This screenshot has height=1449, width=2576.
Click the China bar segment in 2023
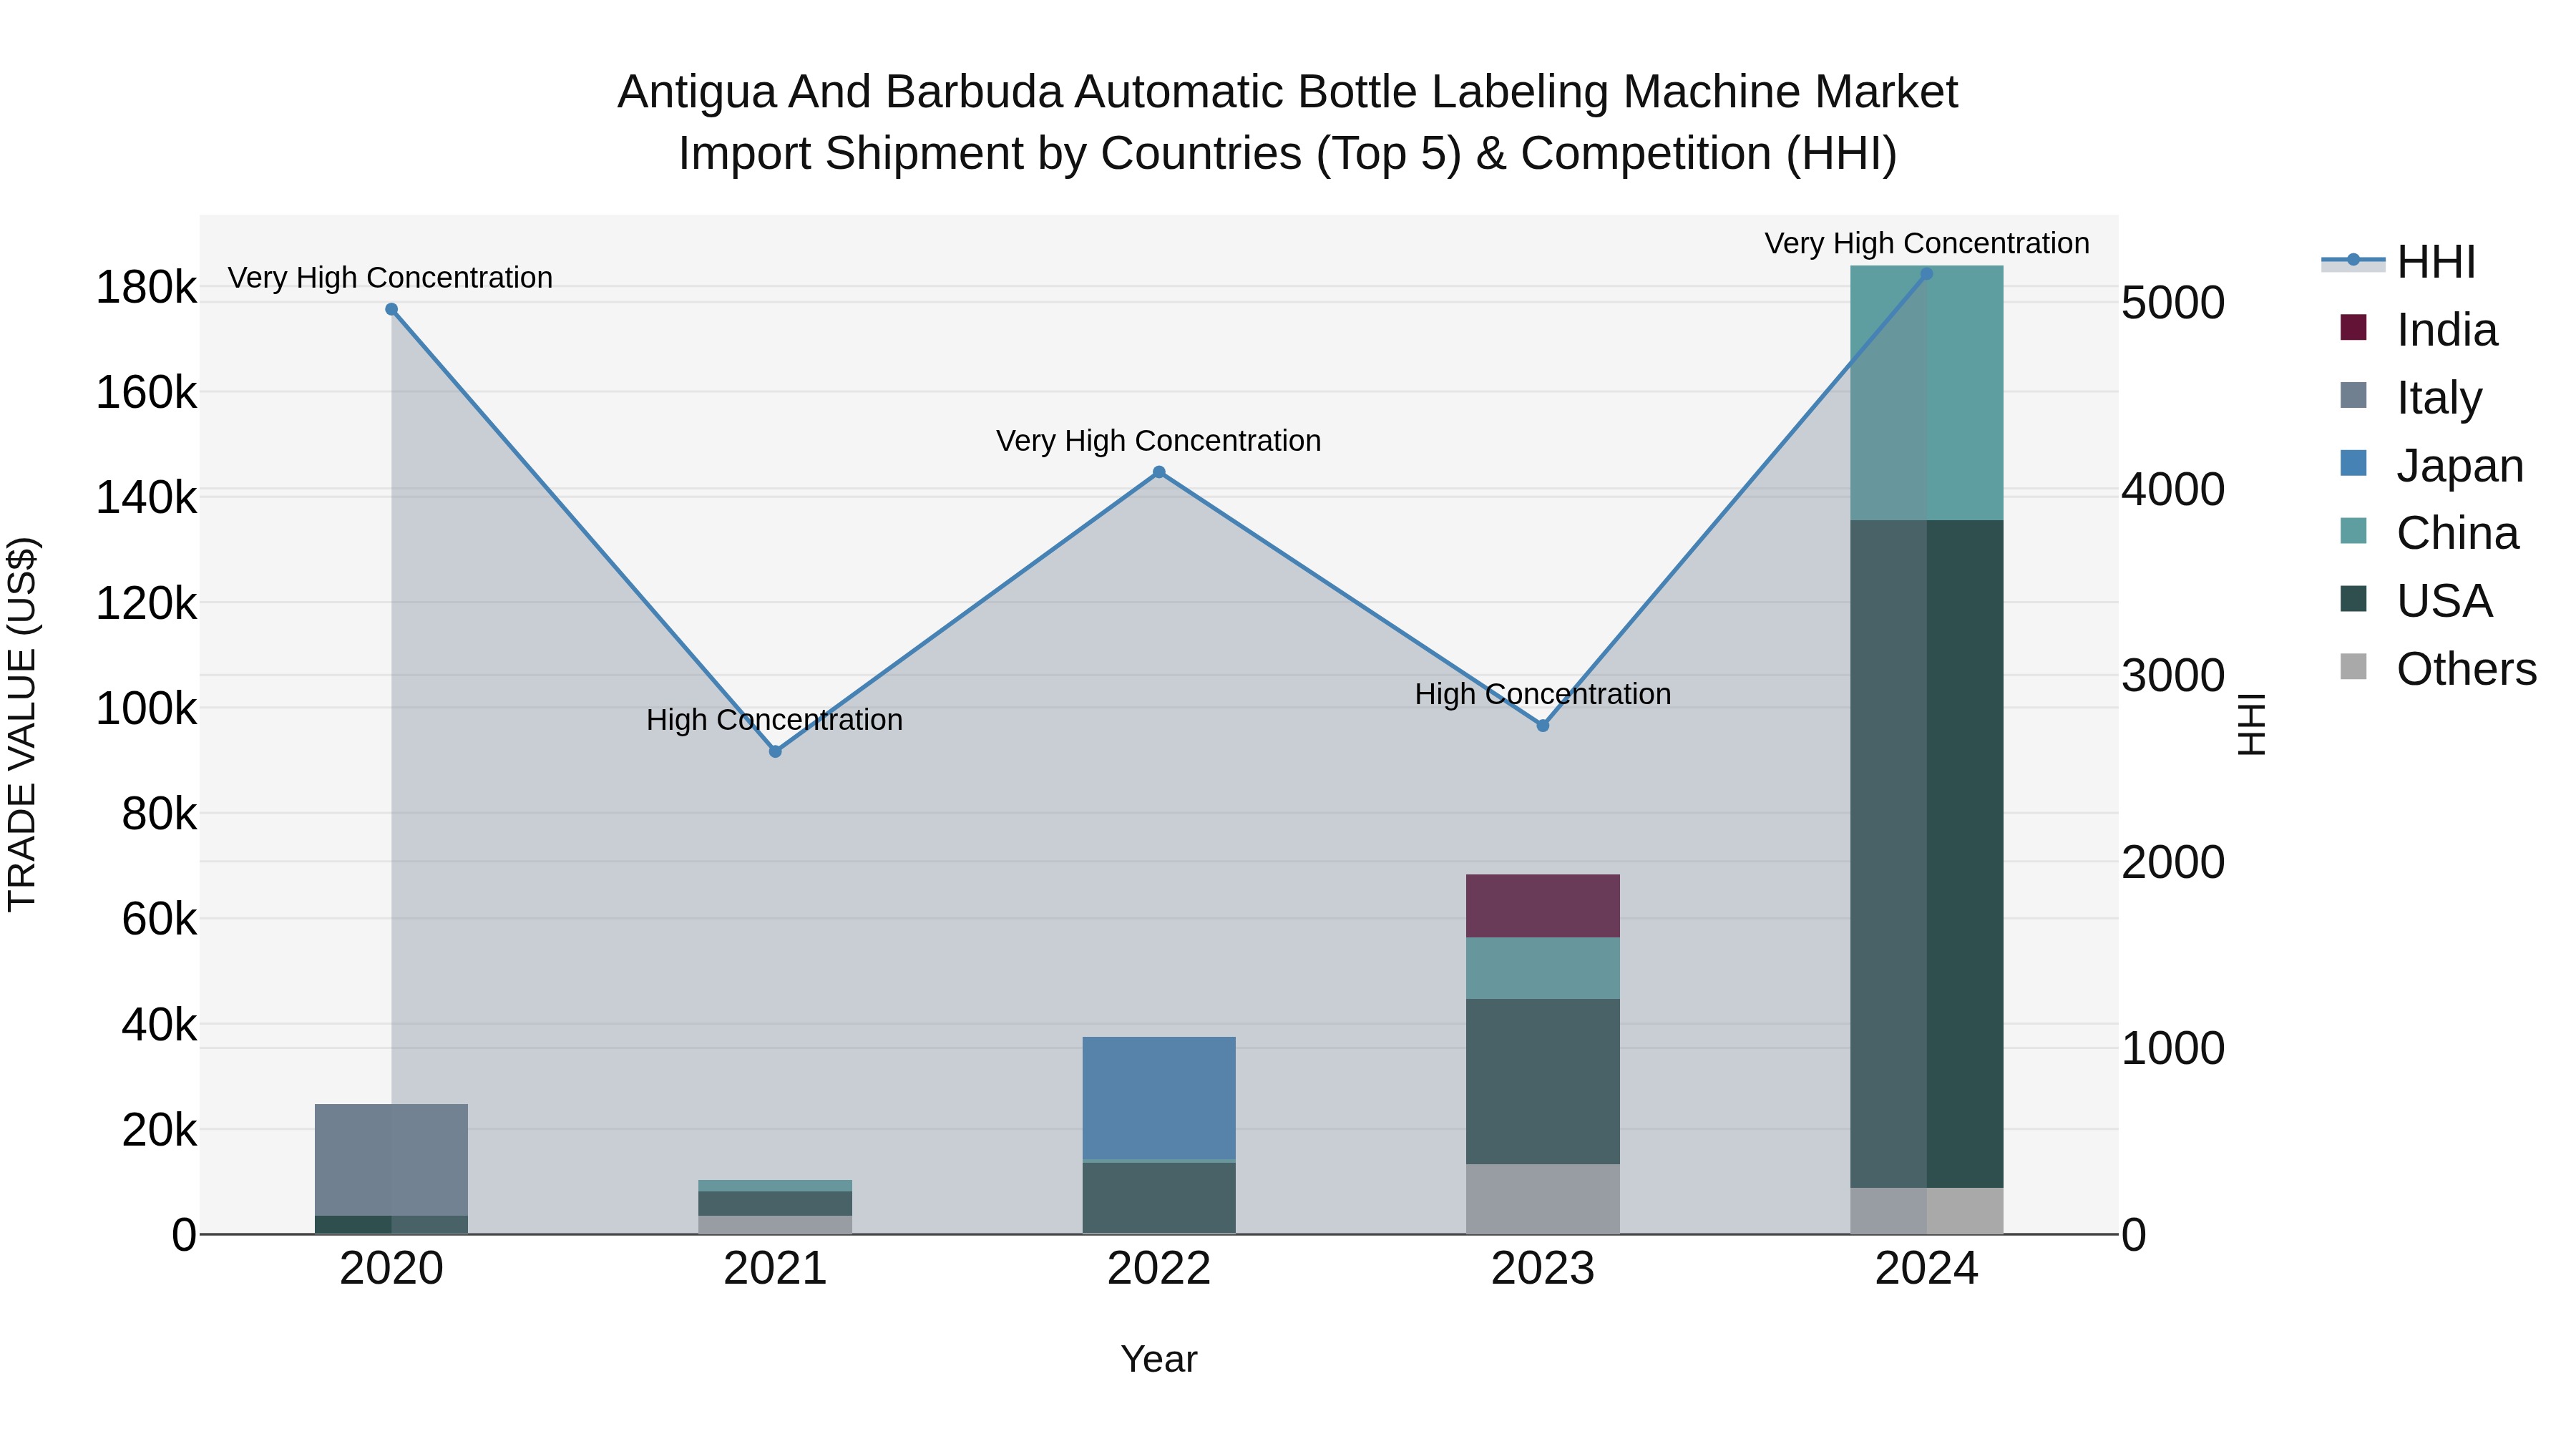(x=1543, y=968)
